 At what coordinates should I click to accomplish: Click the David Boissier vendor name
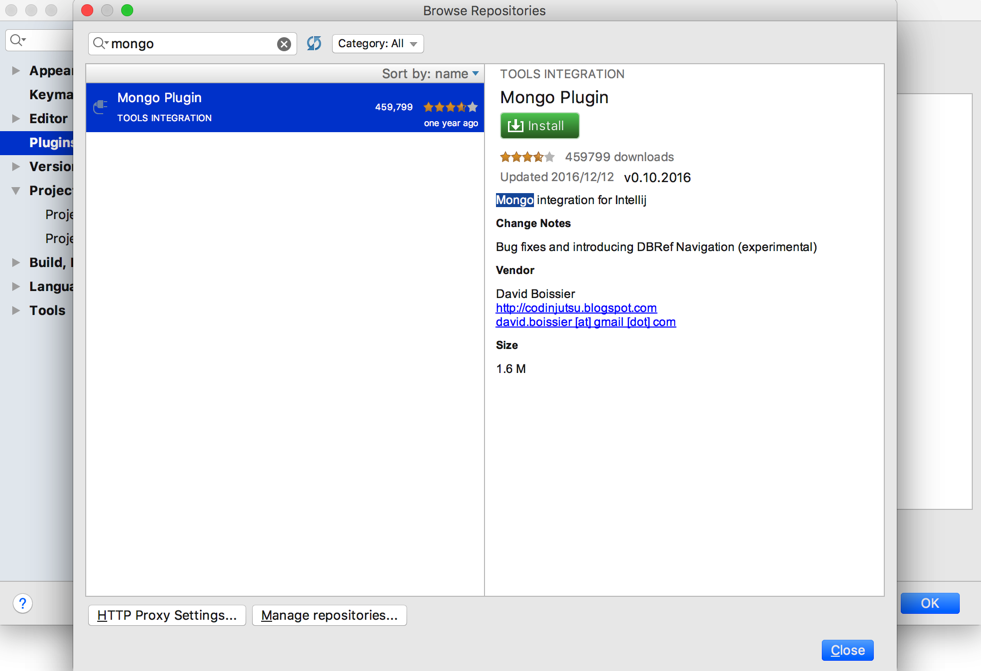point(535,294)
